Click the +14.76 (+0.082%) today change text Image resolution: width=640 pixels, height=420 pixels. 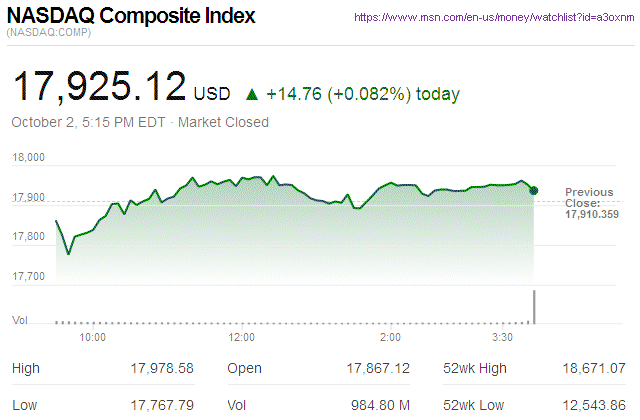tap(363, 95)
